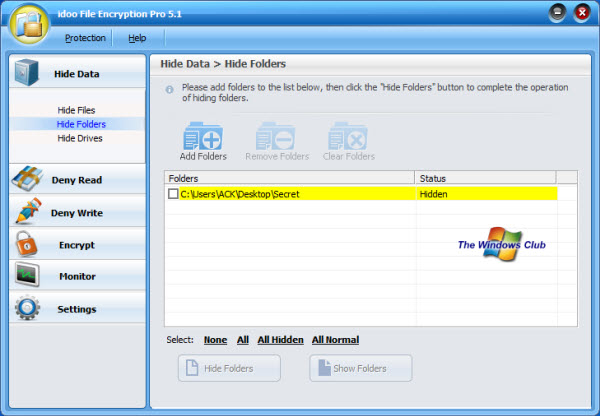Select Hide Drives in the sidebar
This screenshot has width=600, height=416.
coord(80,138)
